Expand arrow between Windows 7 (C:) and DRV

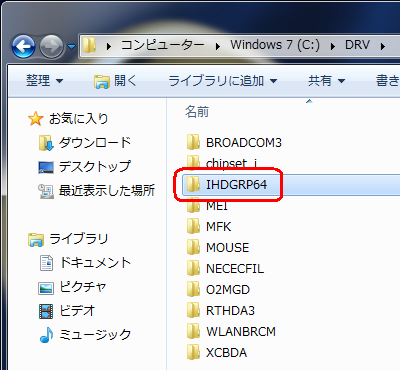(332, 46)
